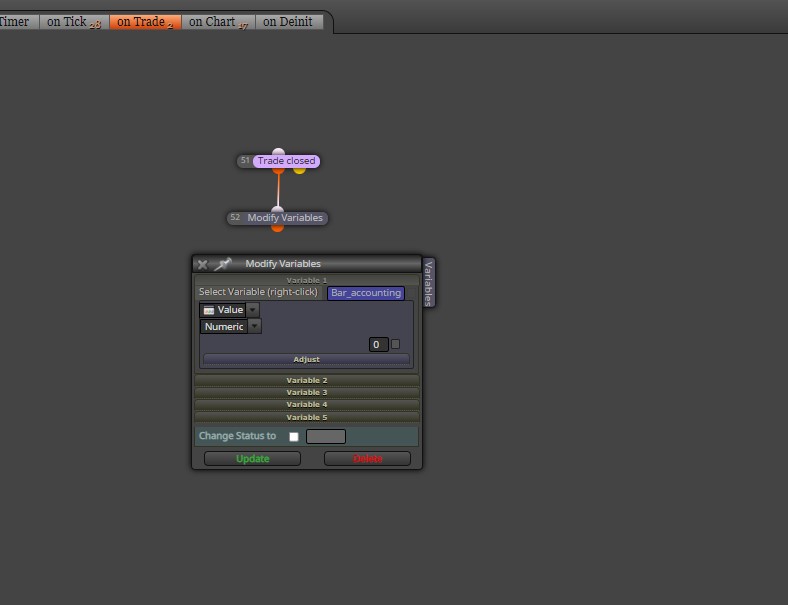Click the Change Status to value field
This screenshot has width=788, height=605.
pyautogui.click(x=326, y=436)
